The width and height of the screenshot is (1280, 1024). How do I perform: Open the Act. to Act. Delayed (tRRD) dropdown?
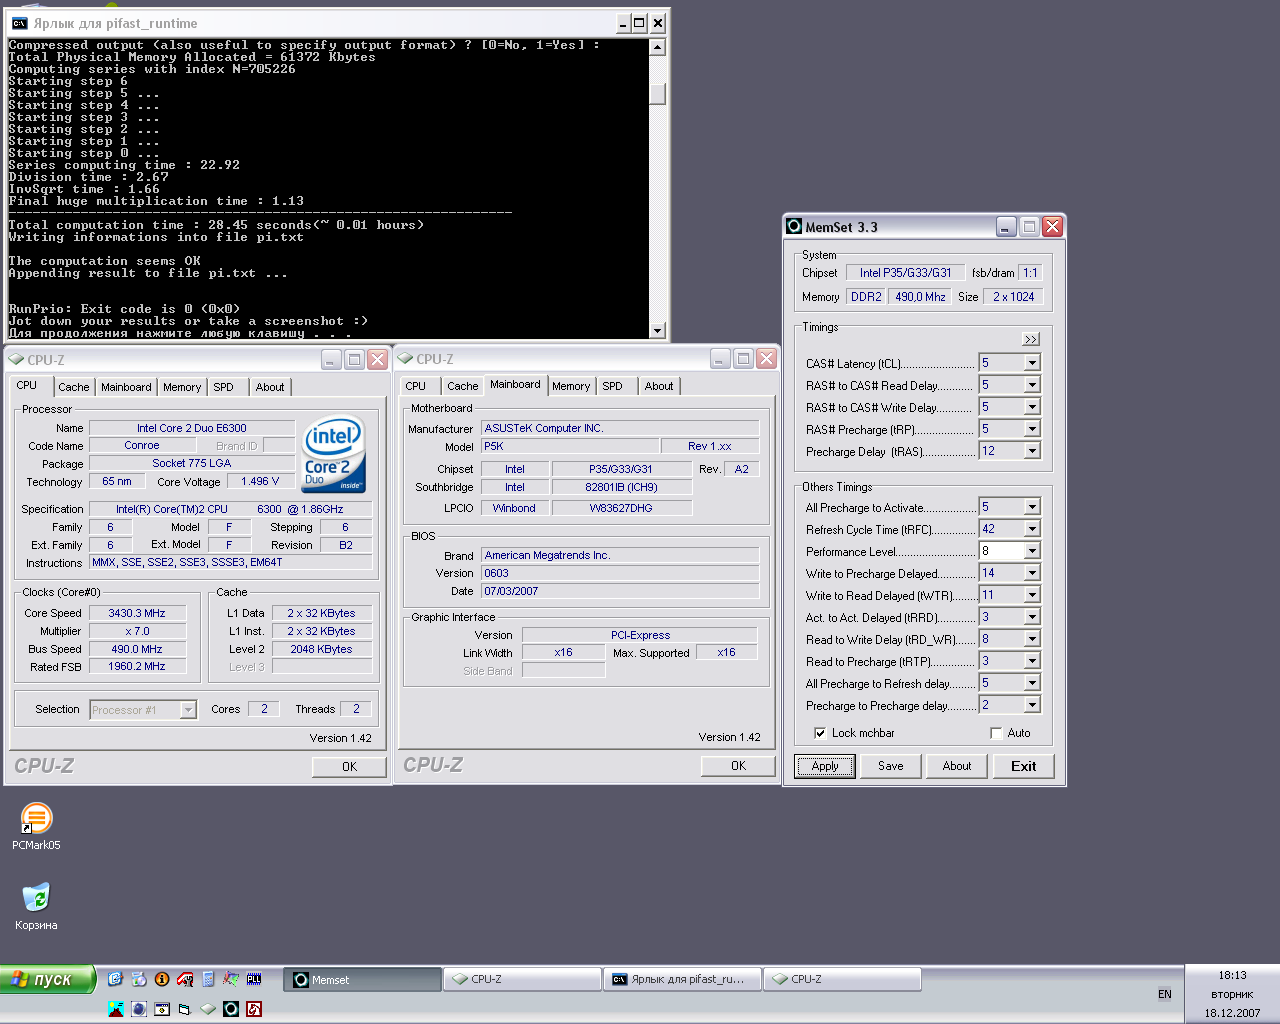1032,617
